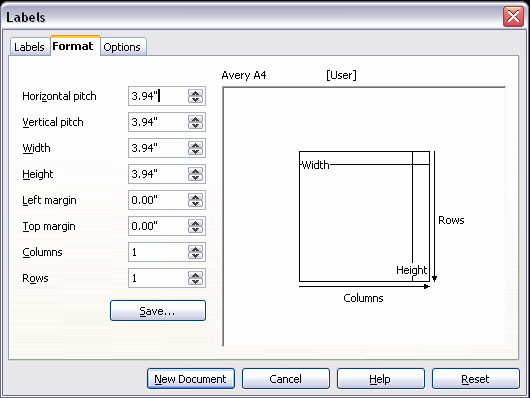The image size is (530, 398).
Task: Switch to the Labels tab
Action: 29,47
